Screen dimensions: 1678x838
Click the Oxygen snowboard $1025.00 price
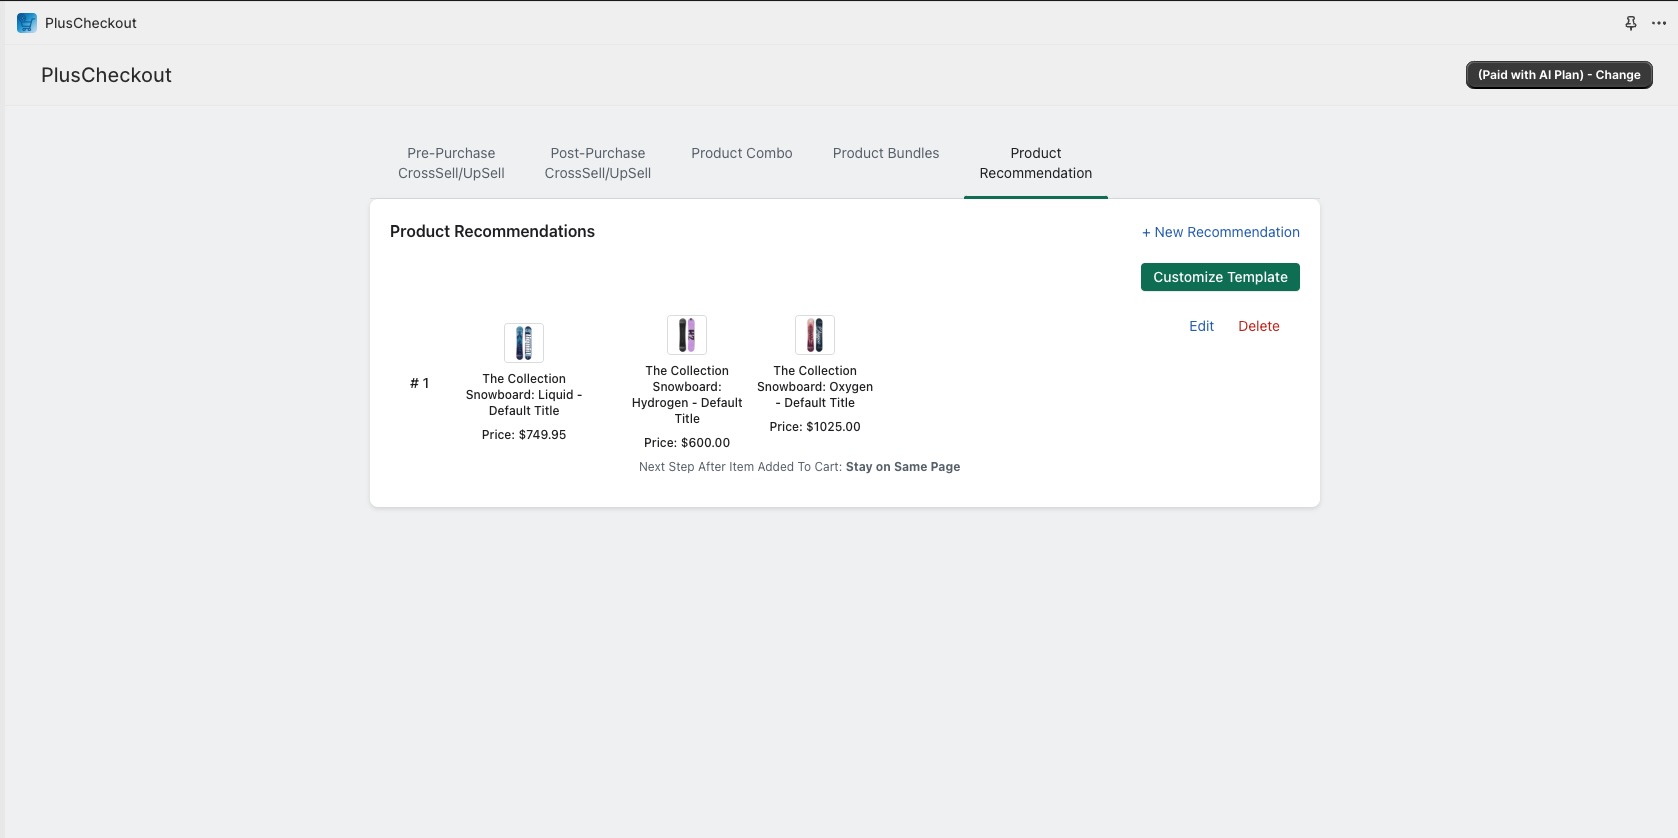pyautogui.click(x=815, y=427)
